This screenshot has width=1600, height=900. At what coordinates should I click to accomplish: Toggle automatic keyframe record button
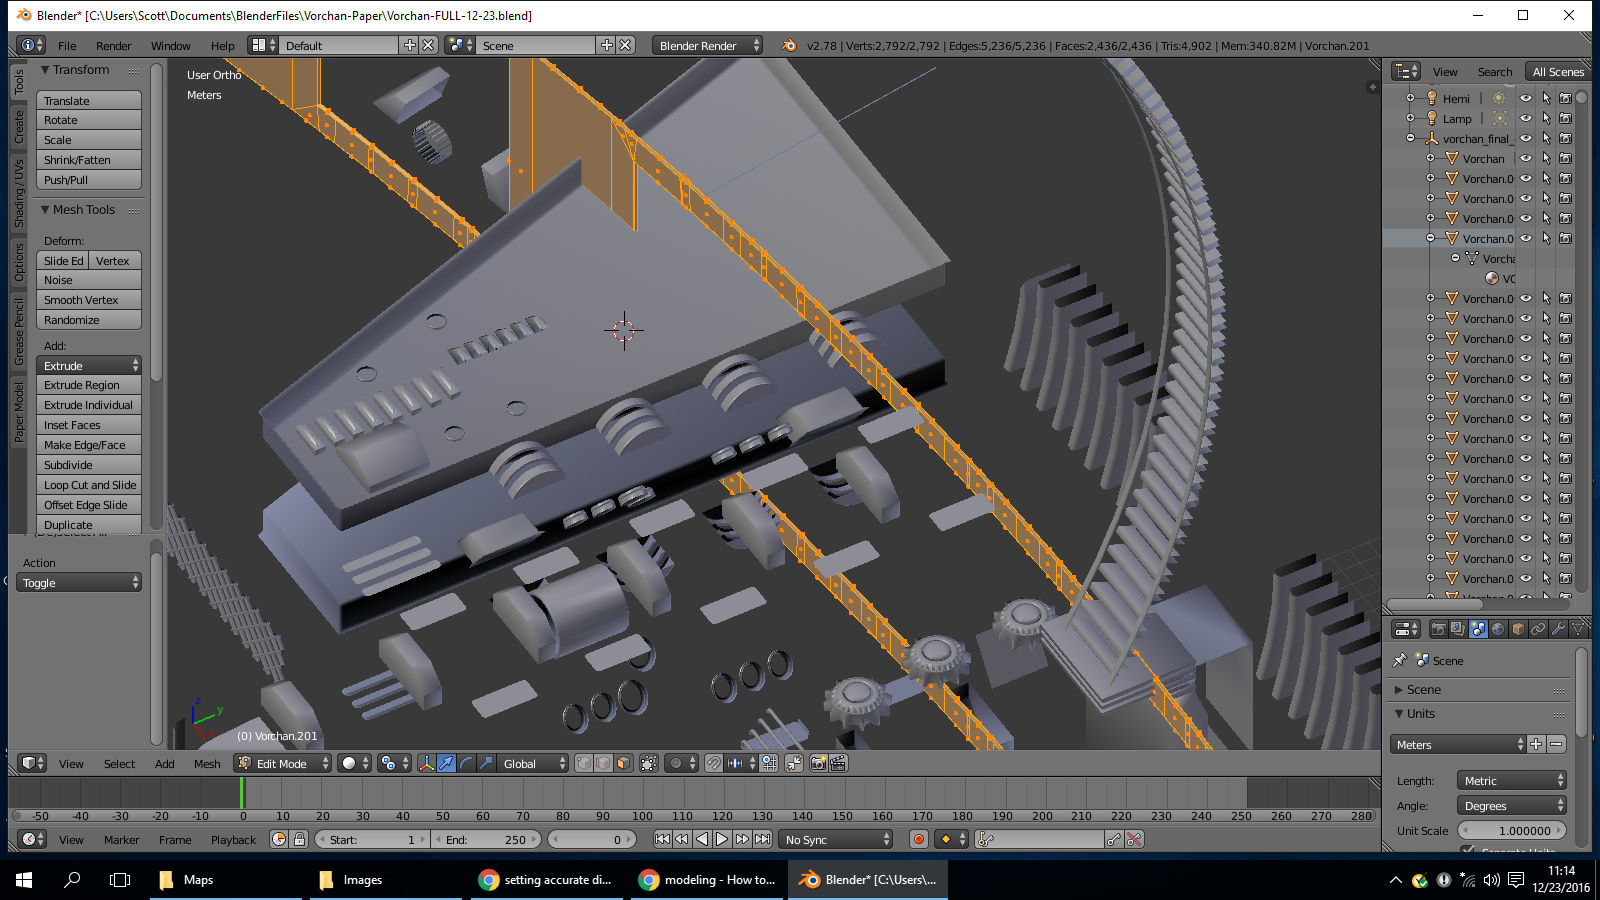click(919, 839)
